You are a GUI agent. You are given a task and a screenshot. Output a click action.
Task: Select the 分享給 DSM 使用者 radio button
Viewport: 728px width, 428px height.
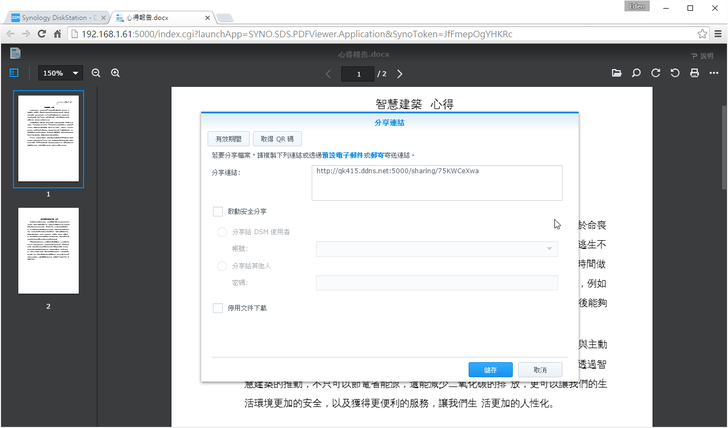(x=222, y=232)
